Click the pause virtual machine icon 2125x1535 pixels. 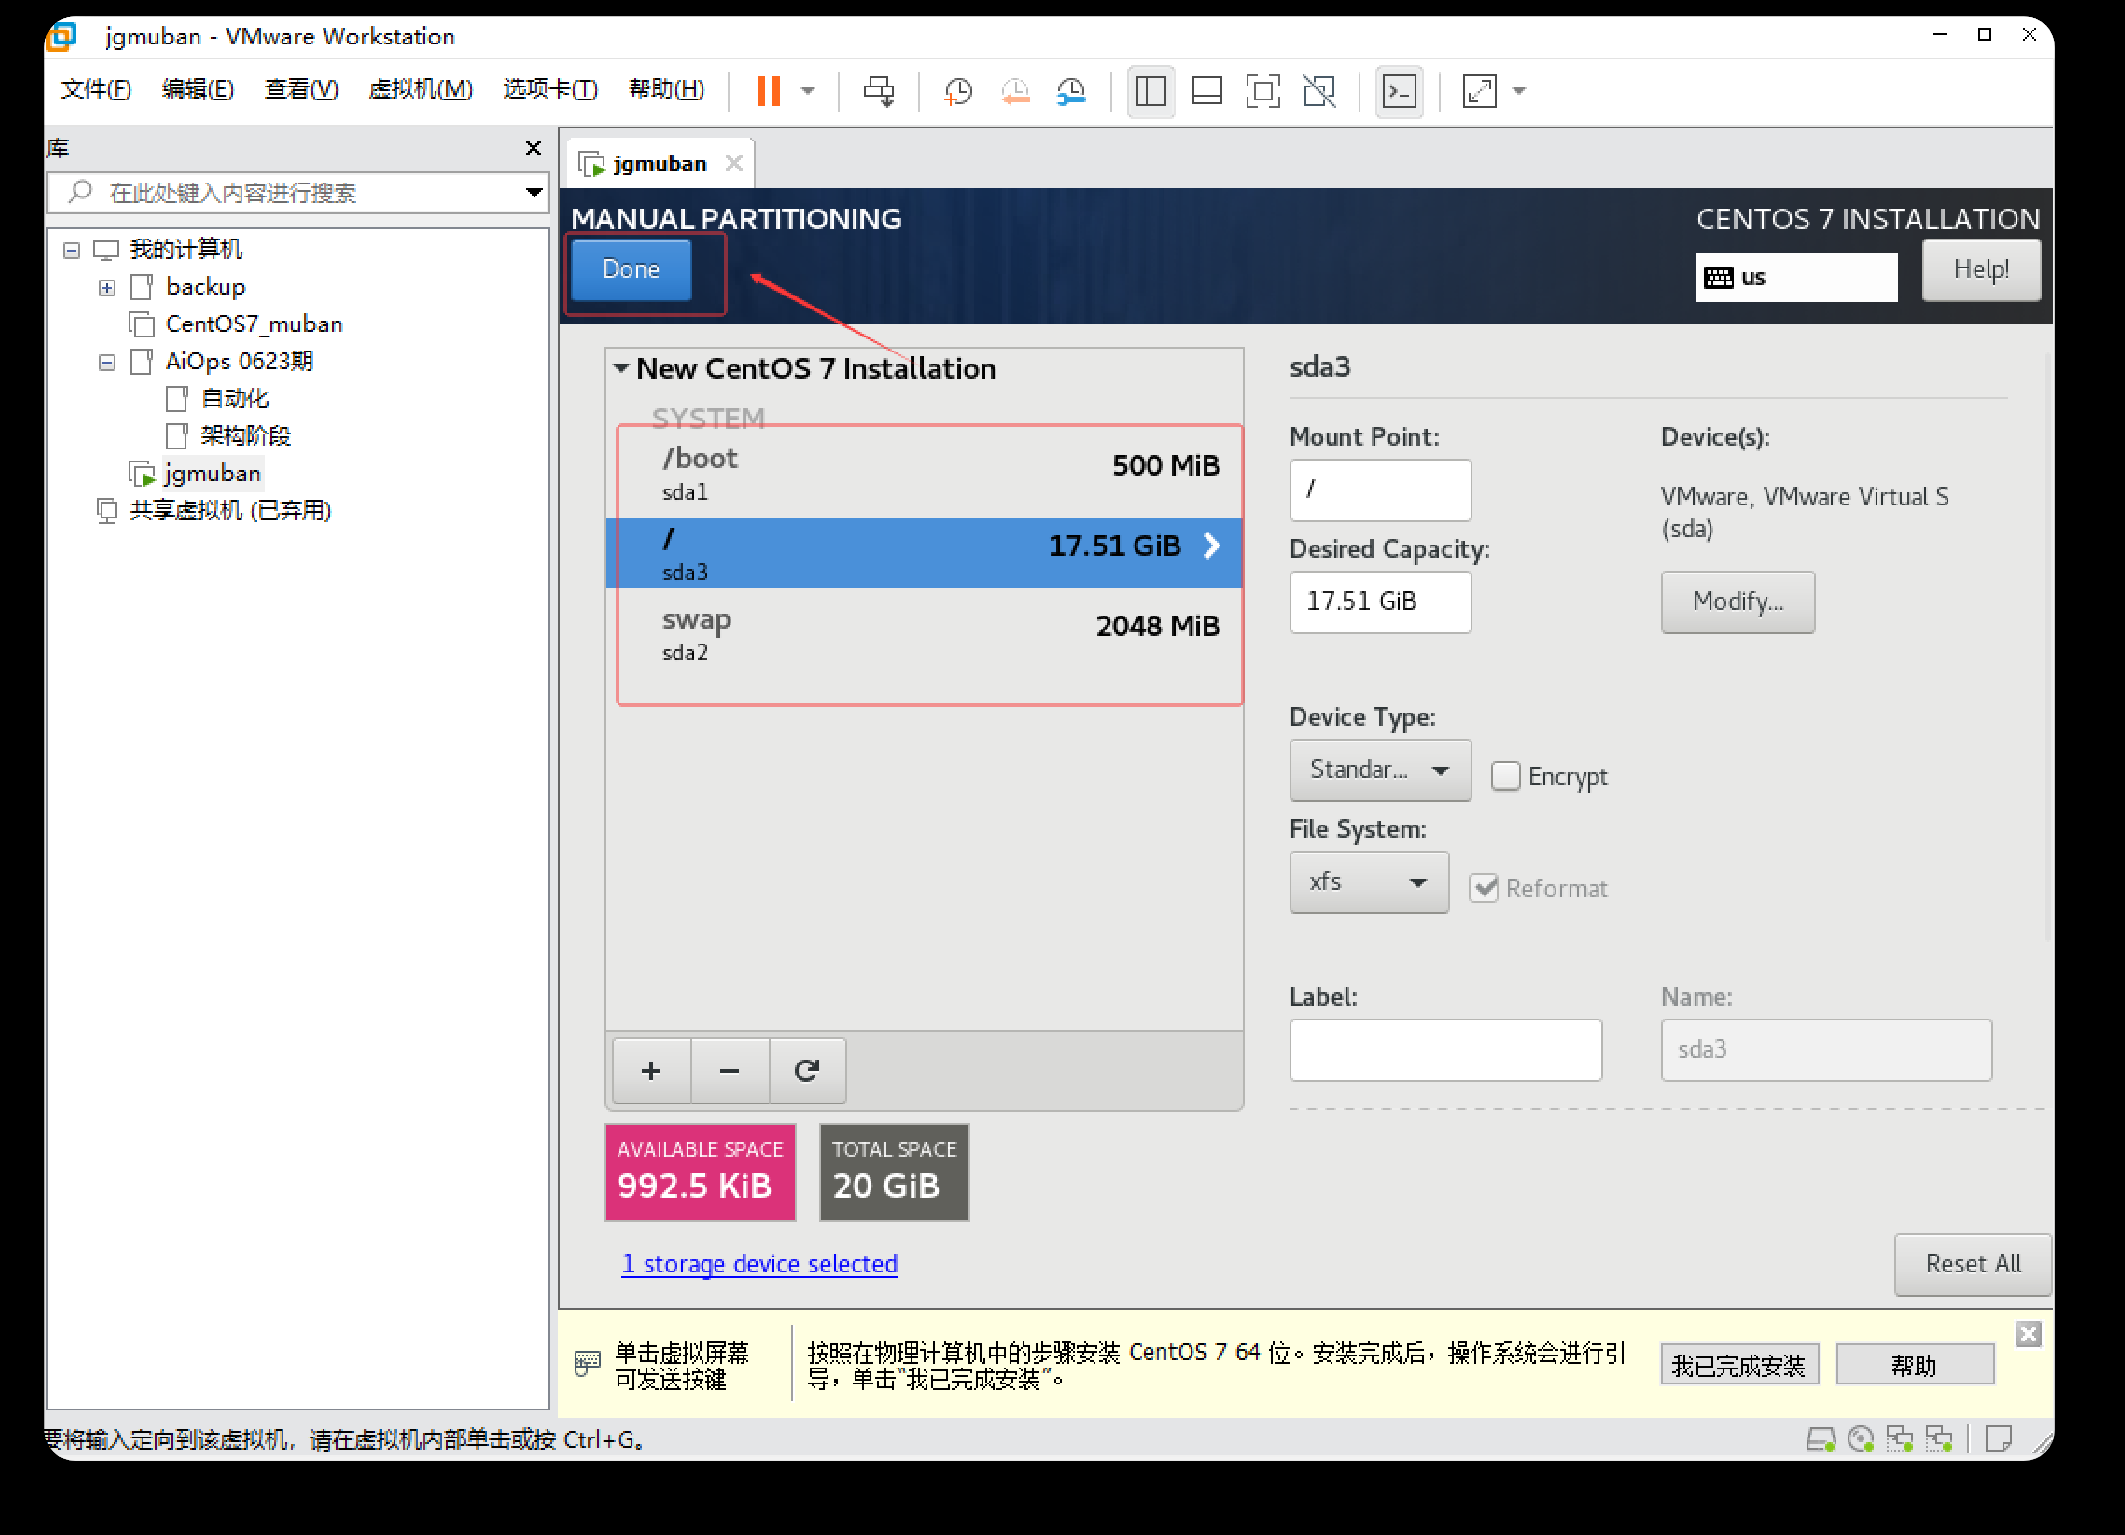(x=768, y=91)
